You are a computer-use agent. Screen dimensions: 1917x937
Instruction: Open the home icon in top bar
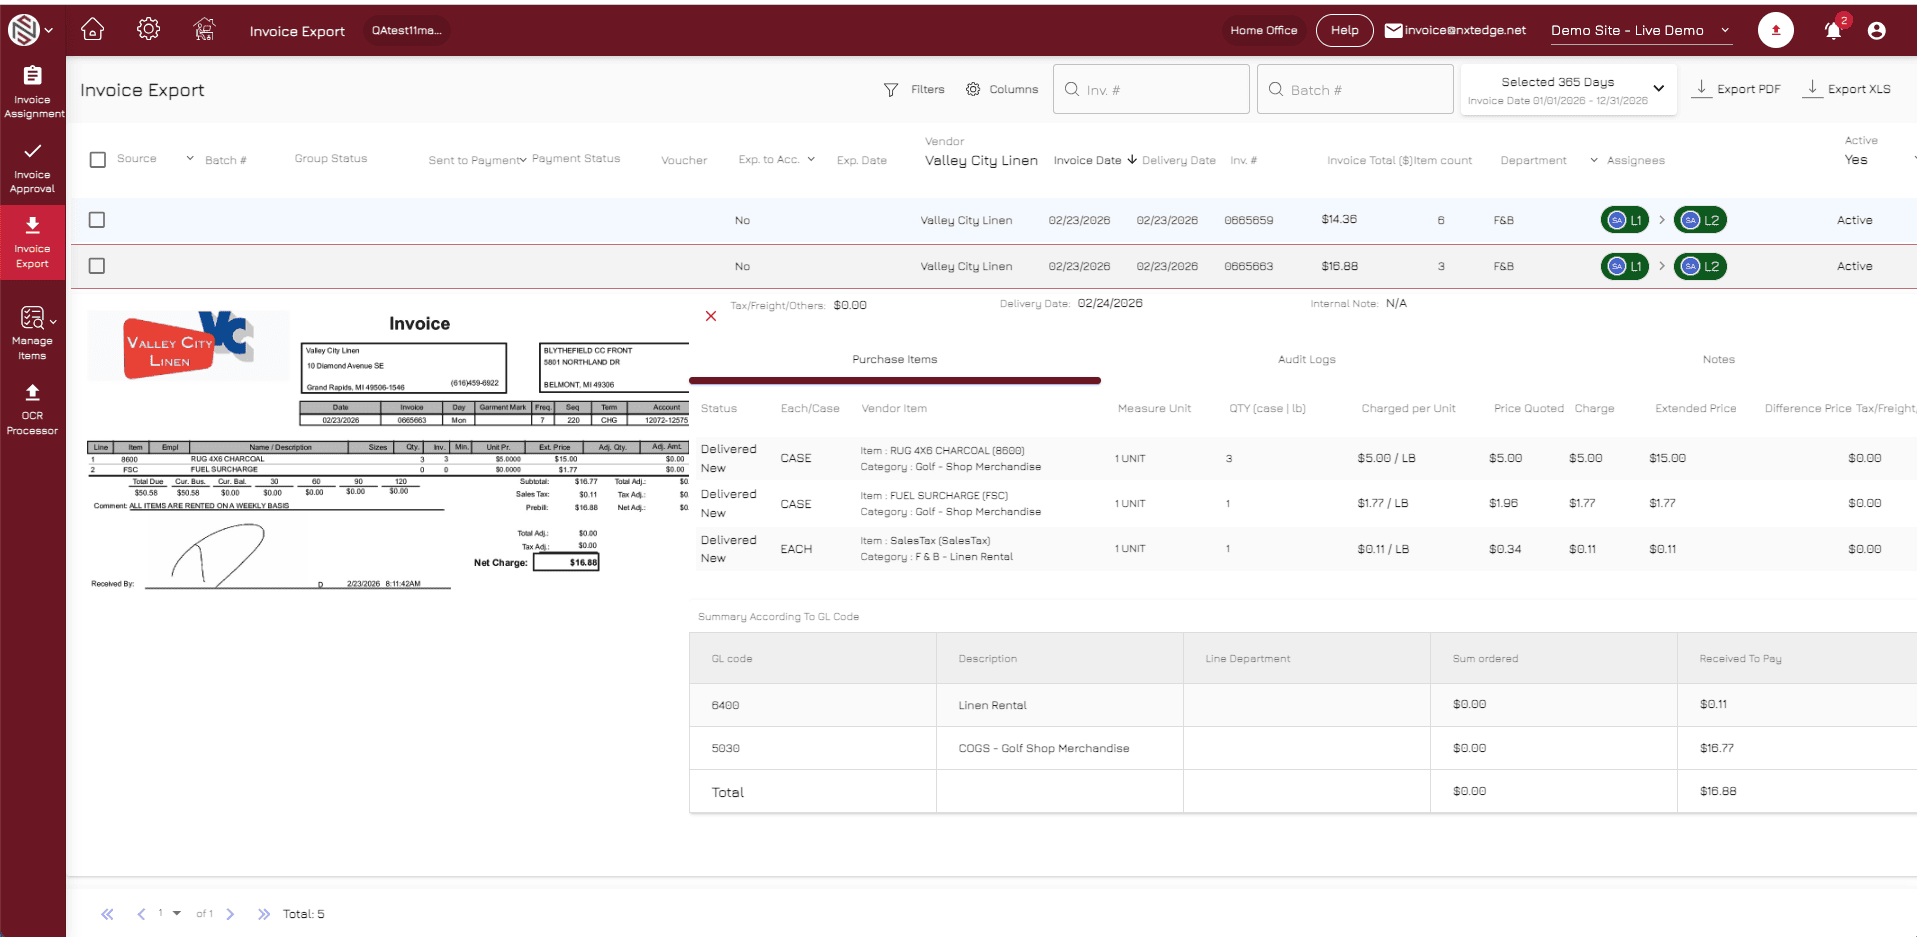click(x=92, y=30)
